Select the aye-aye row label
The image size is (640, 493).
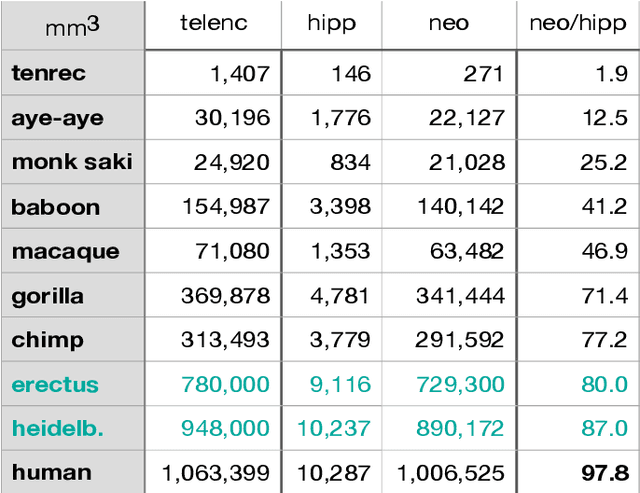[57, 118]
